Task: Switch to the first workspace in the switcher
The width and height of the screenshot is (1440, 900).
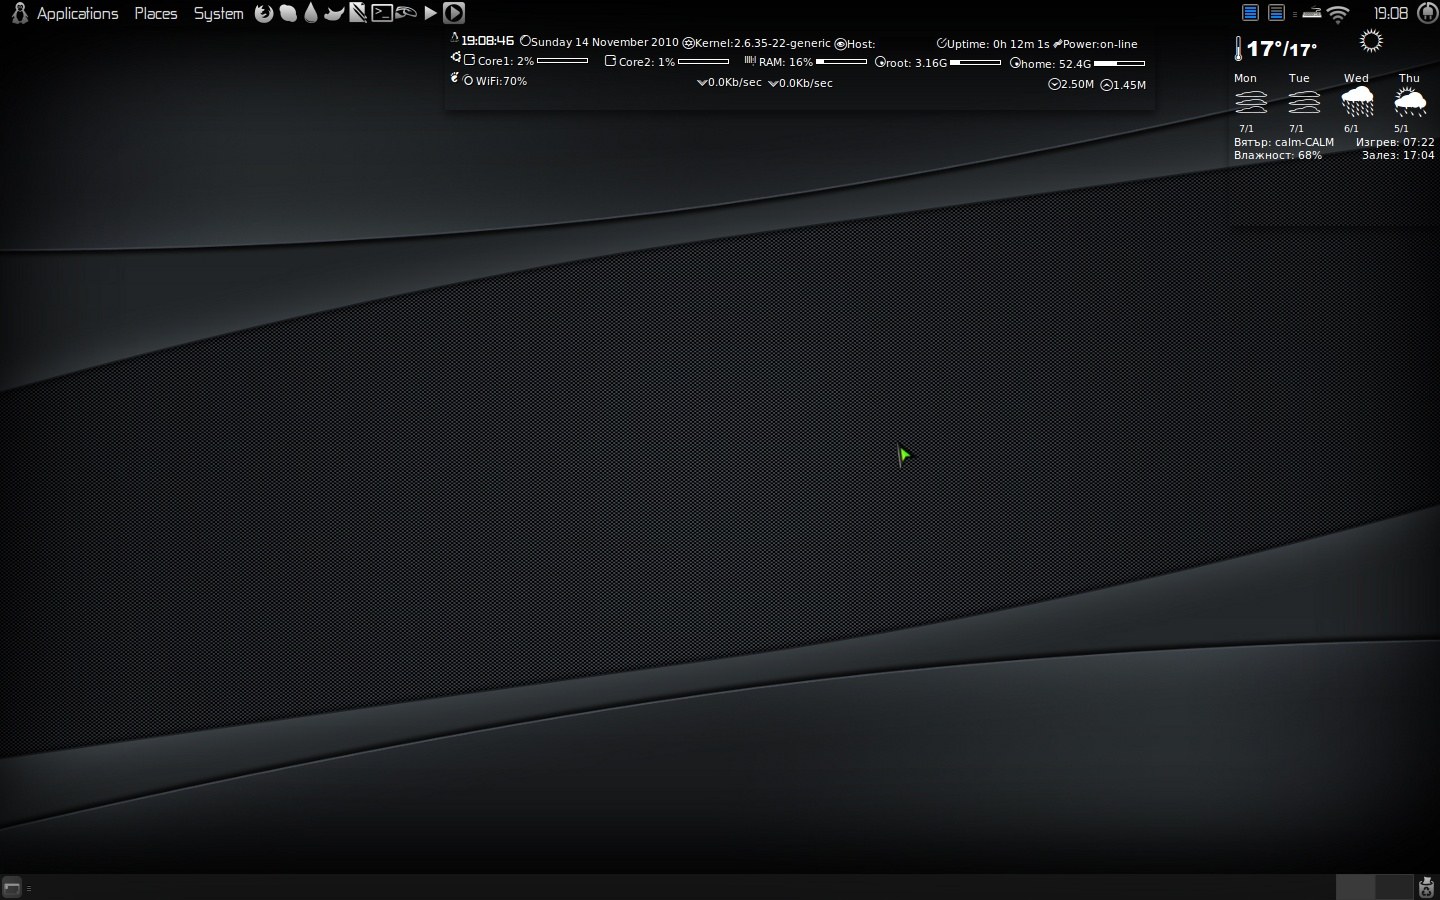Action: (1355, 886)
